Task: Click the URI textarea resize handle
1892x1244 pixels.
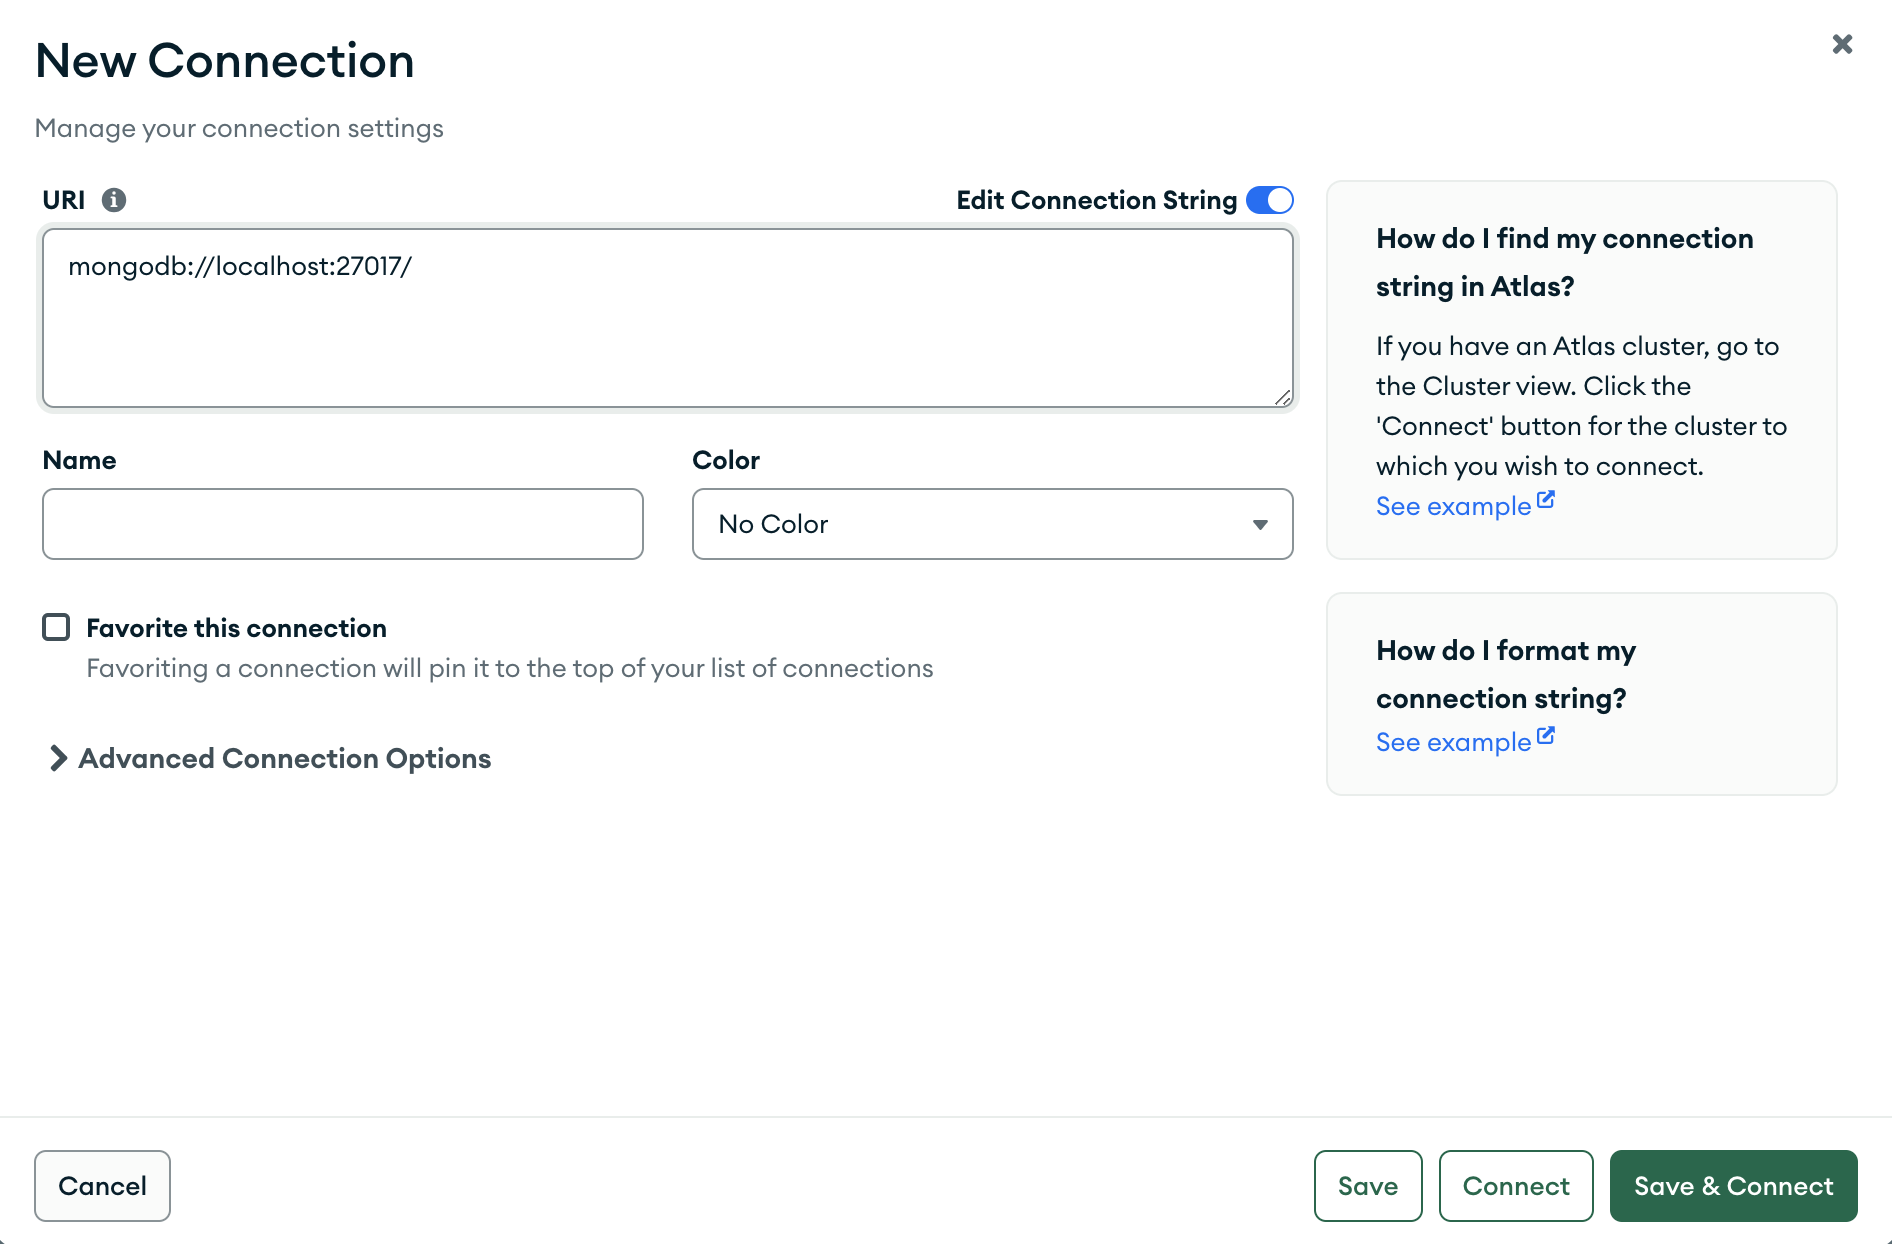Action: 1283,397
